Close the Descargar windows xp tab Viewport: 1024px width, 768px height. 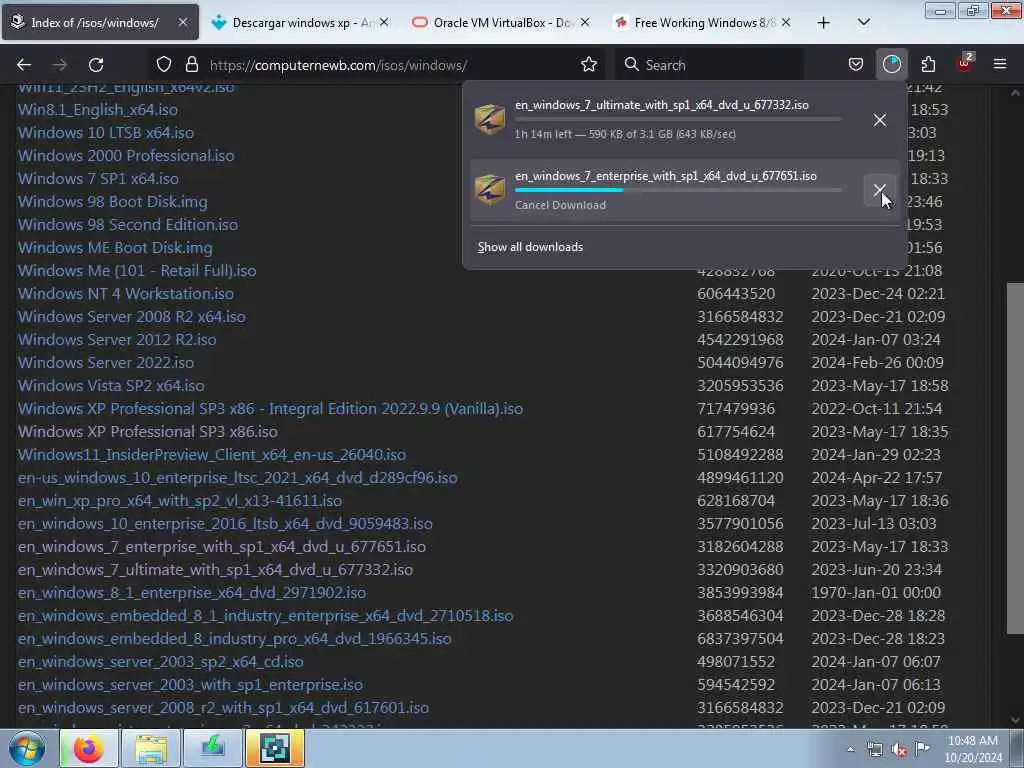[384, 22]
